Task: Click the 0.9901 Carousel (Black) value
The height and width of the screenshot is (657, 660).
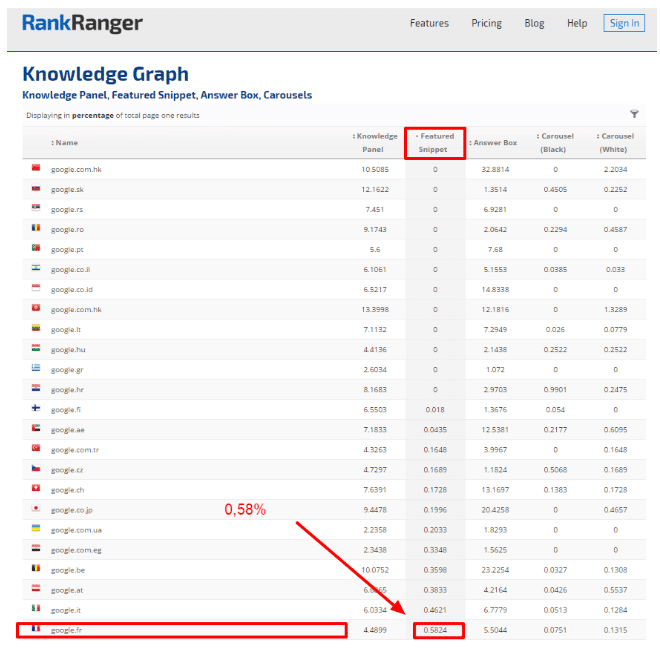Action: [555, 389]
